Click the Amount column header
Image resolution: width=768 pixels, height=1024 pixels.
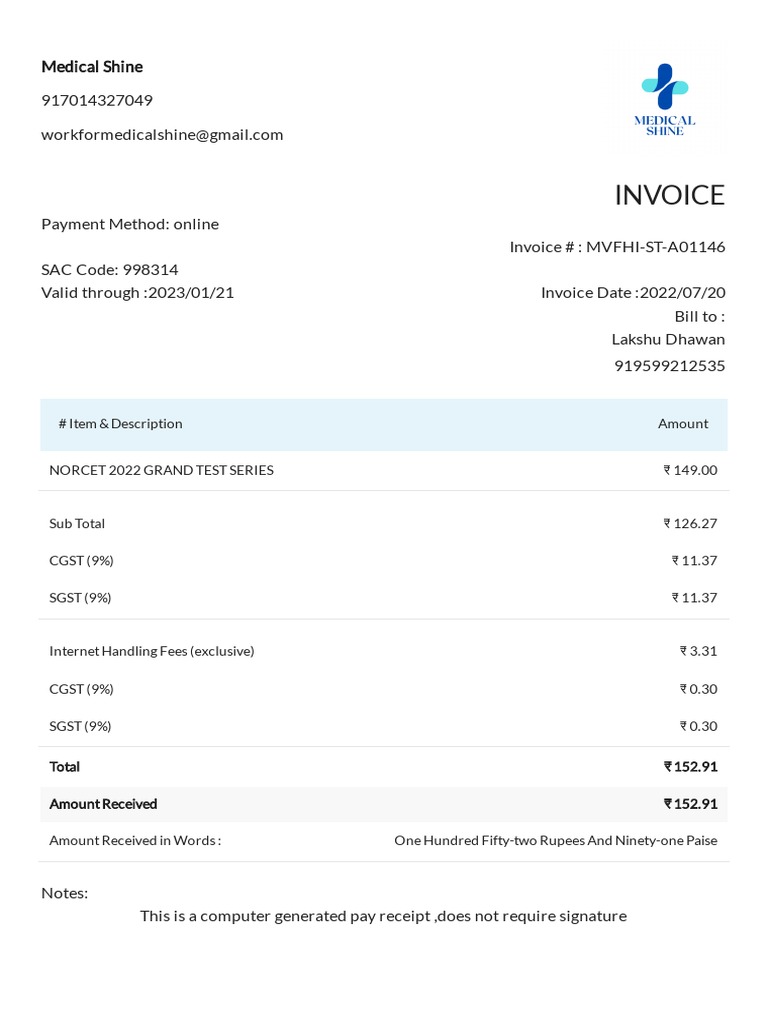[683, 424]
